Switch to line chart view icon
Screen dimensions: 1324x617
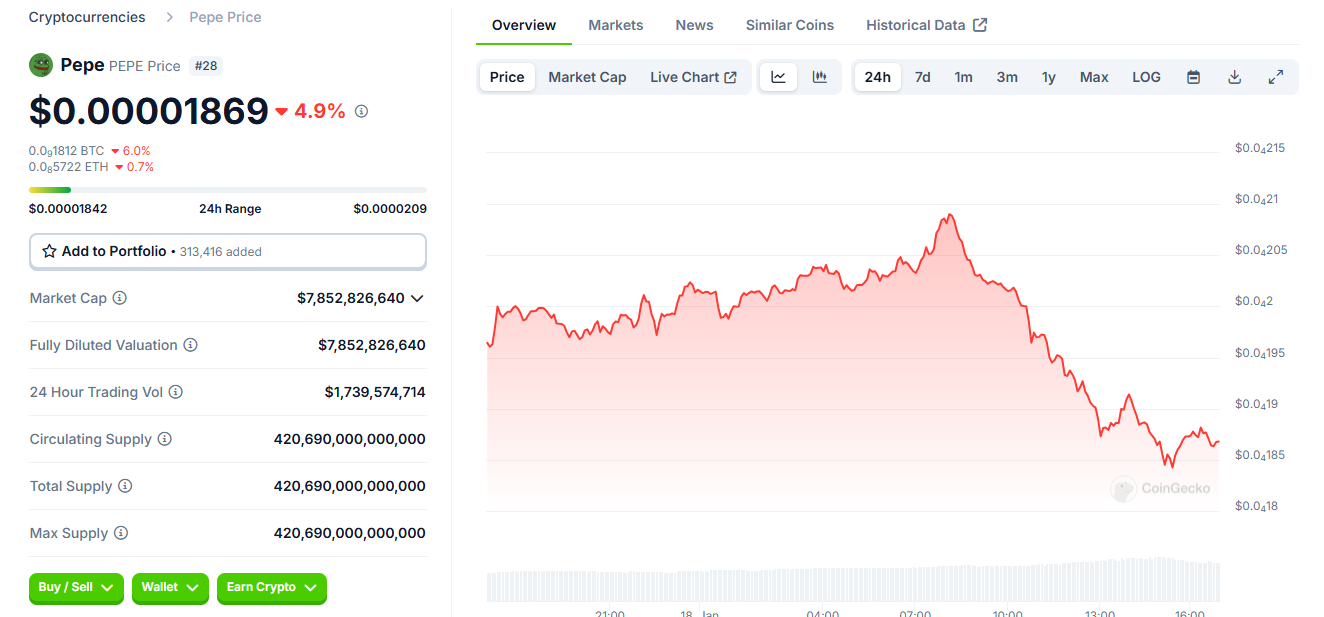pos(779,77)
